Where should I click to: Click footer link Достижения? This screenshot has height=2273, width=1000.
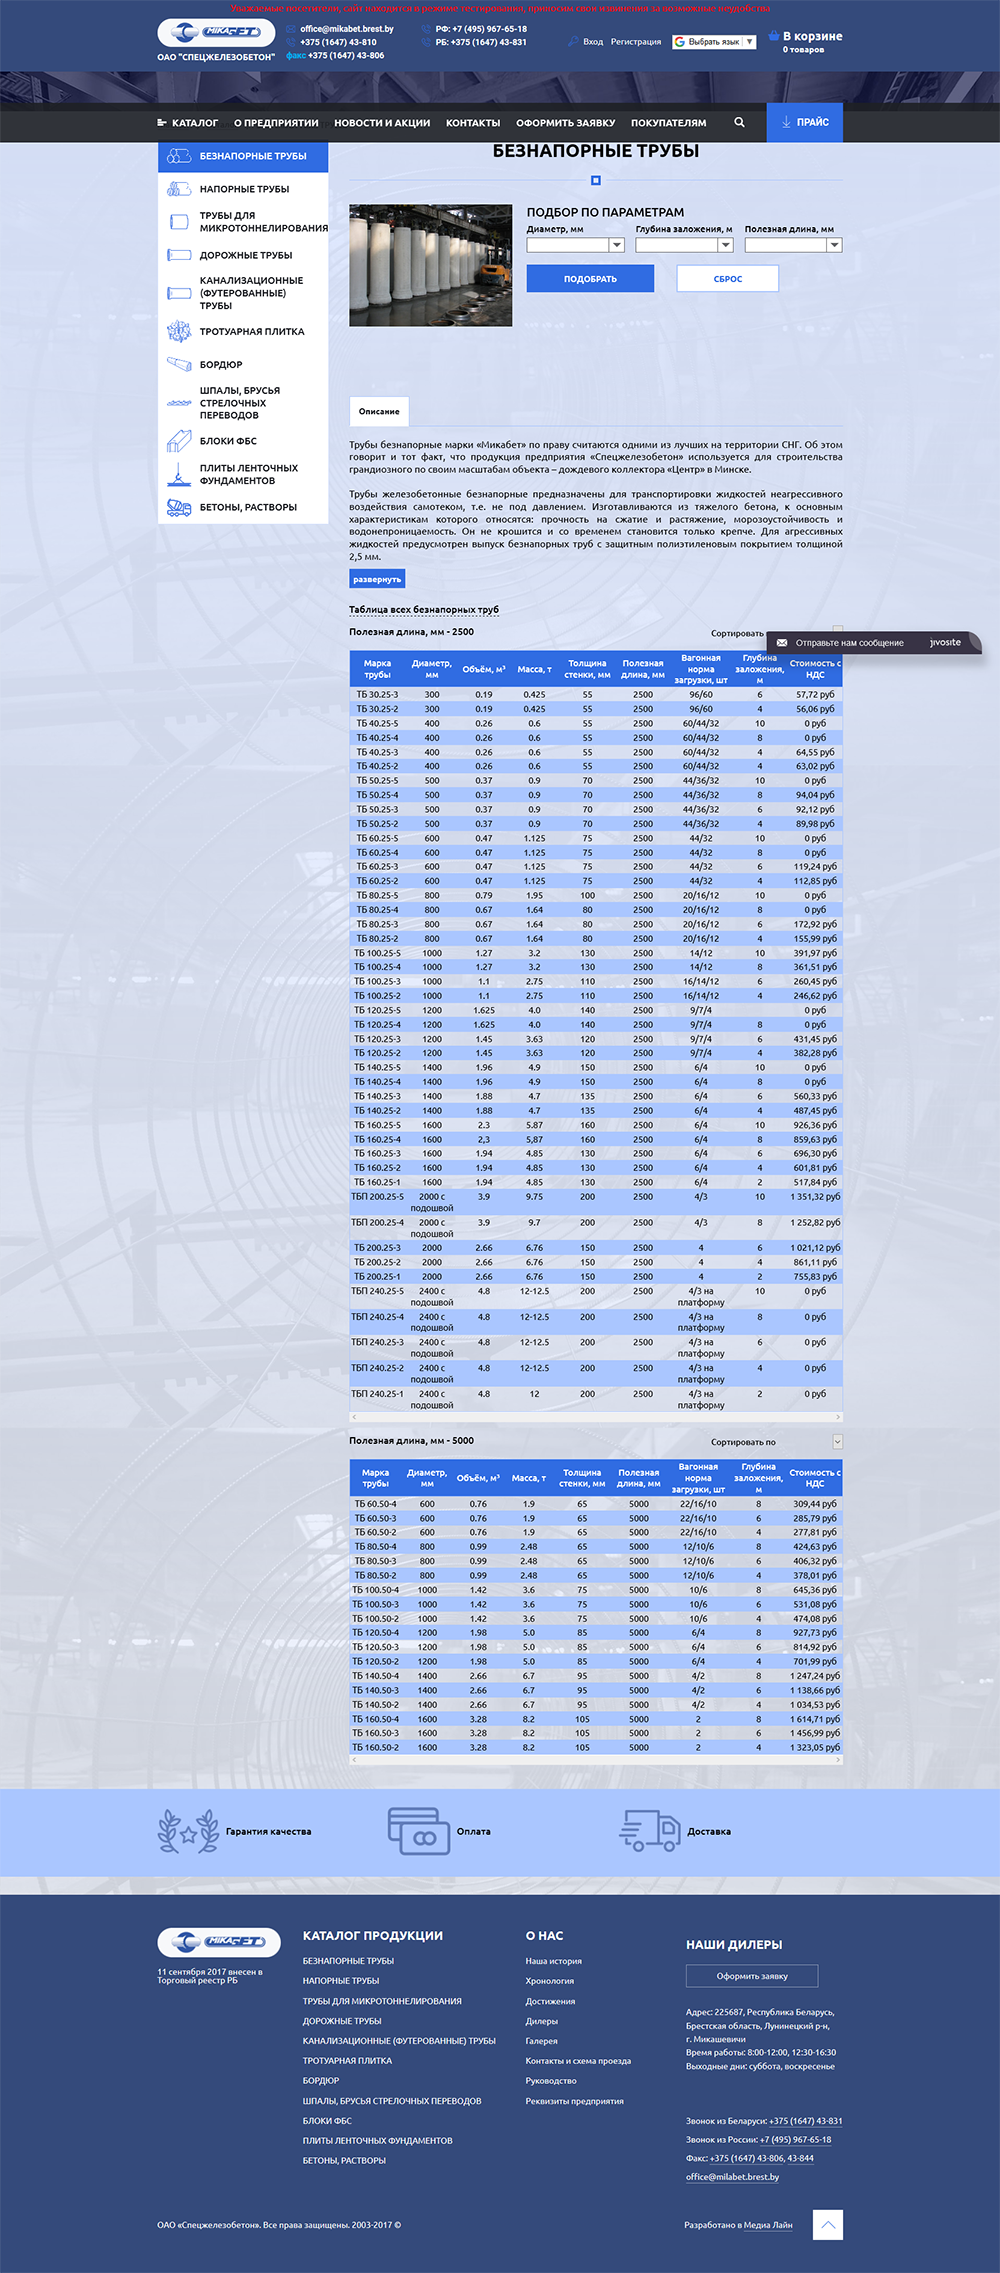551,2001
